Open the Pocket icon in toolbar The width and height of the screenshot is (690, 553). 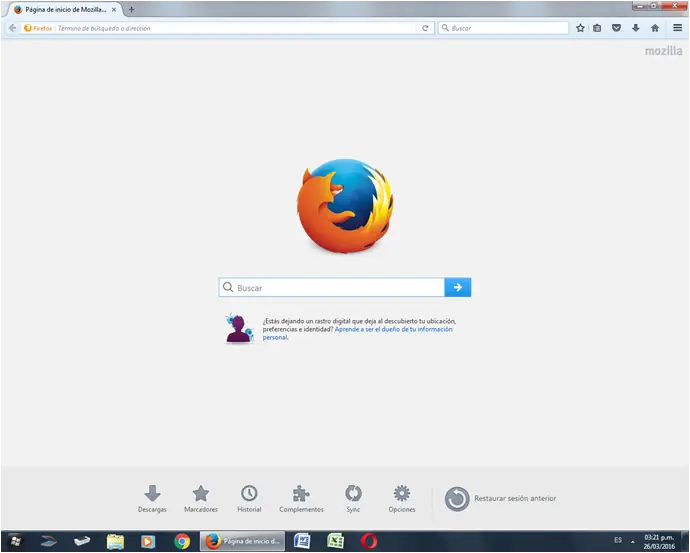pos(617,28)
